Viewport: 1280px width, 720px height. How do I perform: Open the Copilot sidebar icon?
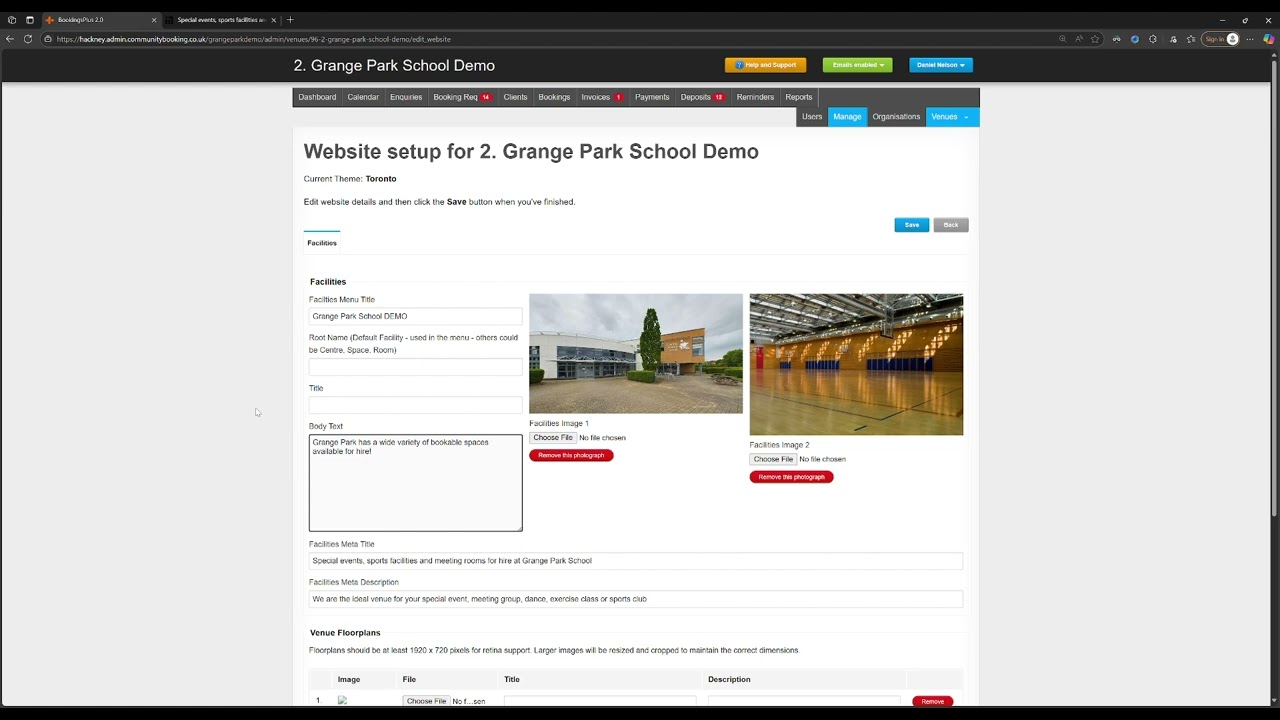pyautogui.click(x=1268, y=39)
